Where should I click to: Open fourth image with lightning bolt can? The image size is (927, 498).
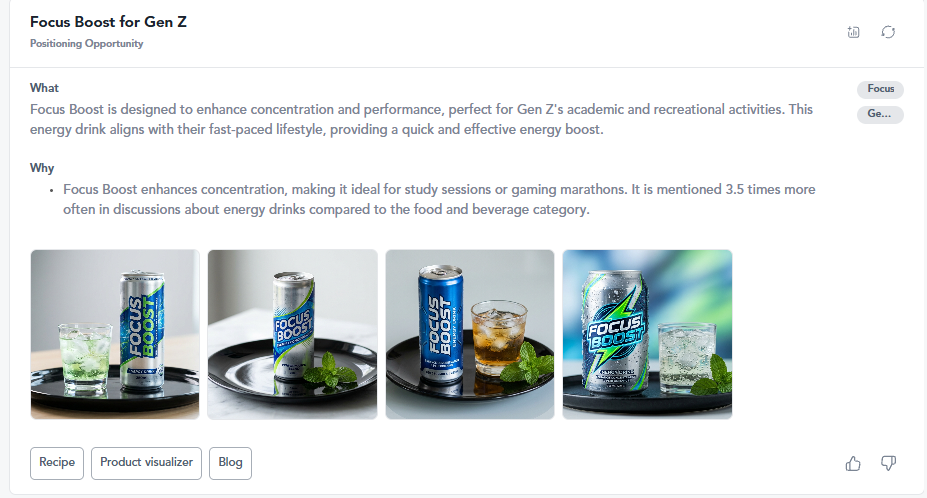tap(647, 334)
